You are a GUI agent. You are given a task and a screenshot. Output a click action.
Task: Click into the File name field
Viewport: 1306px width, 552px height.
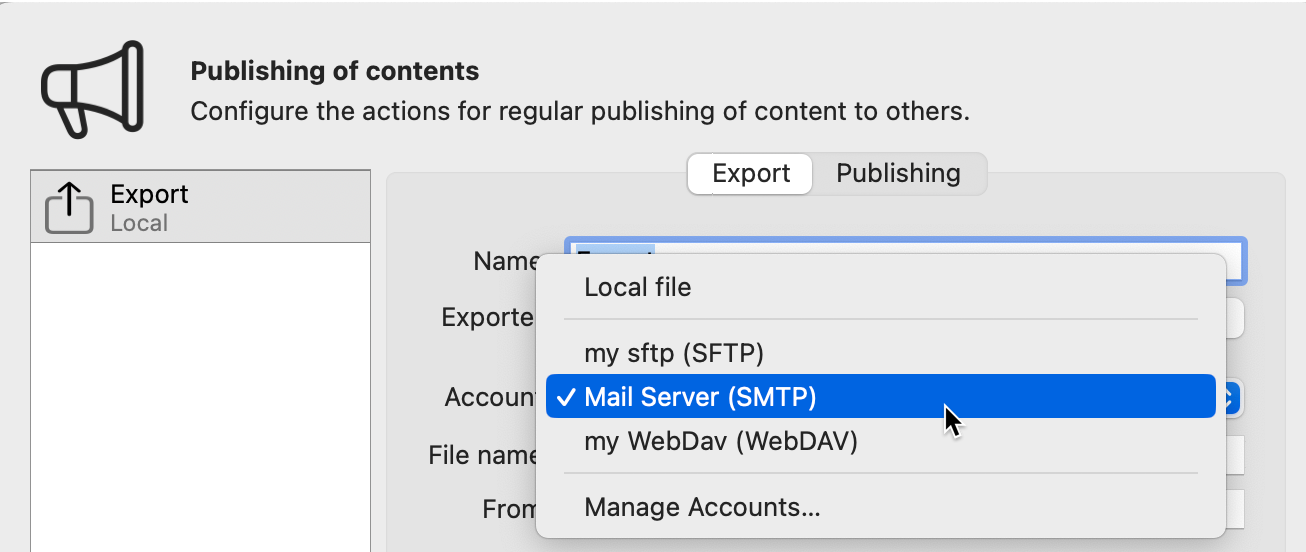(1235, 455)
